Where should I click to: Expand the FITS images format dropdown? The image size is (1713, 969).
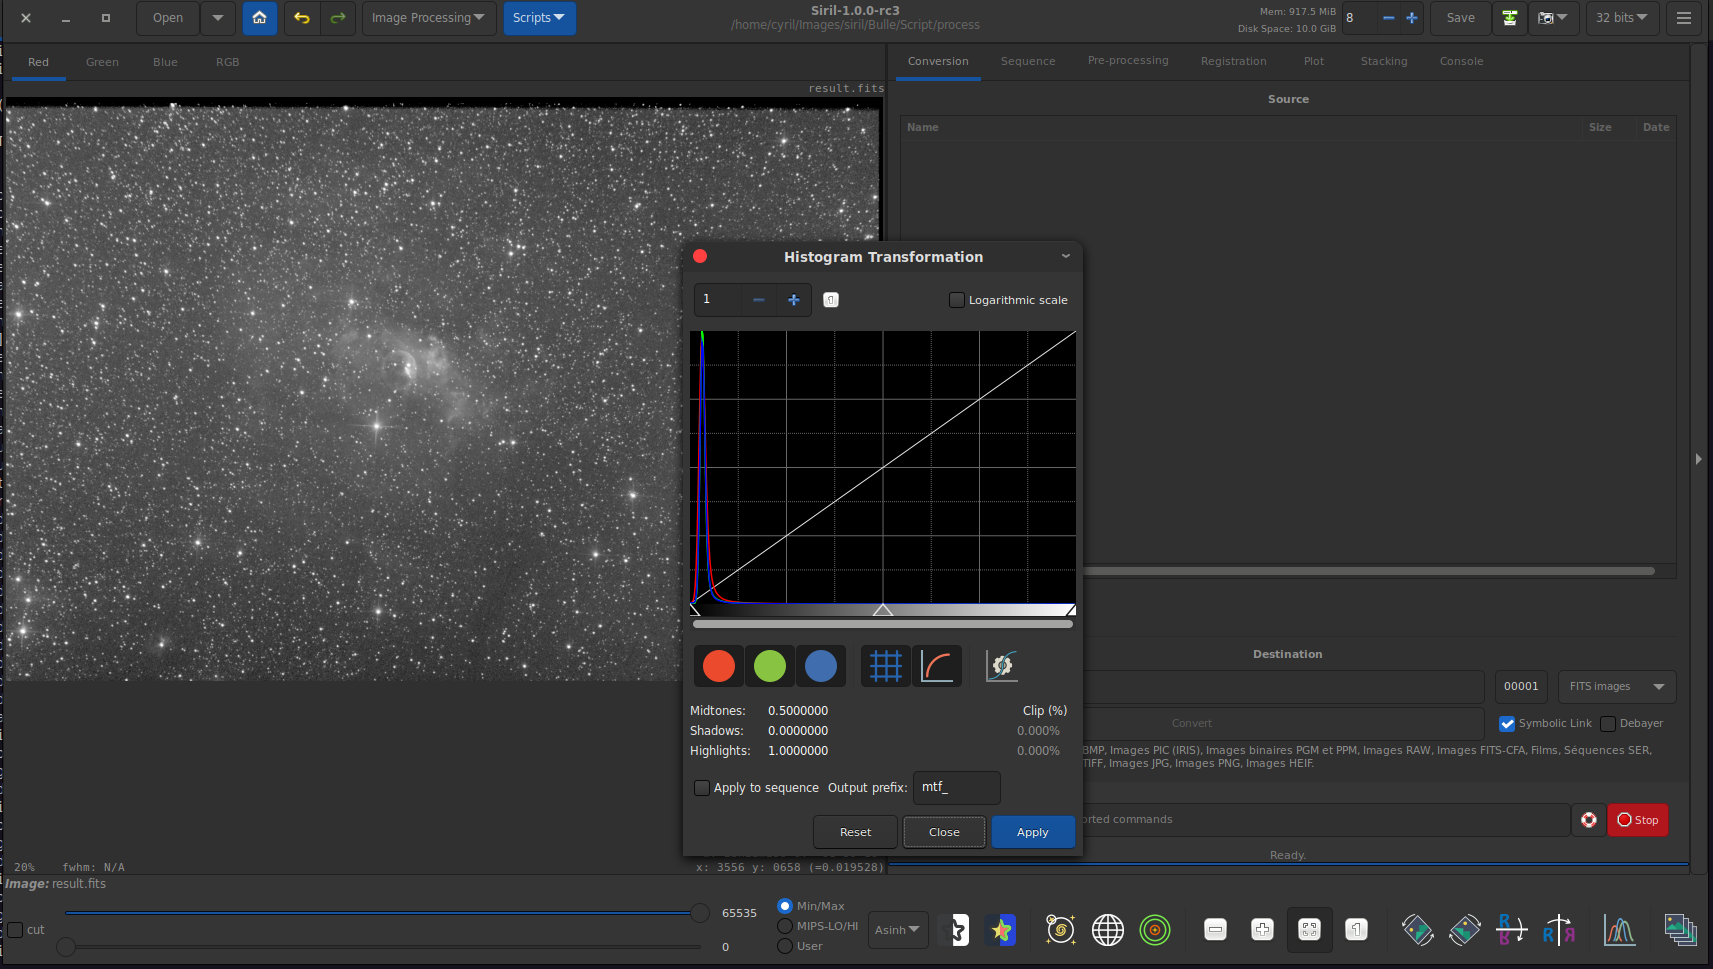1616,687
